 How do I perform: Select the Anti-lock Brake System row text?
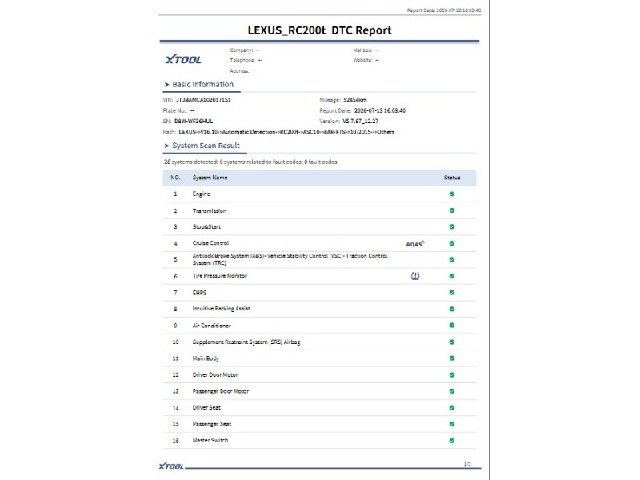coord(290,260)
